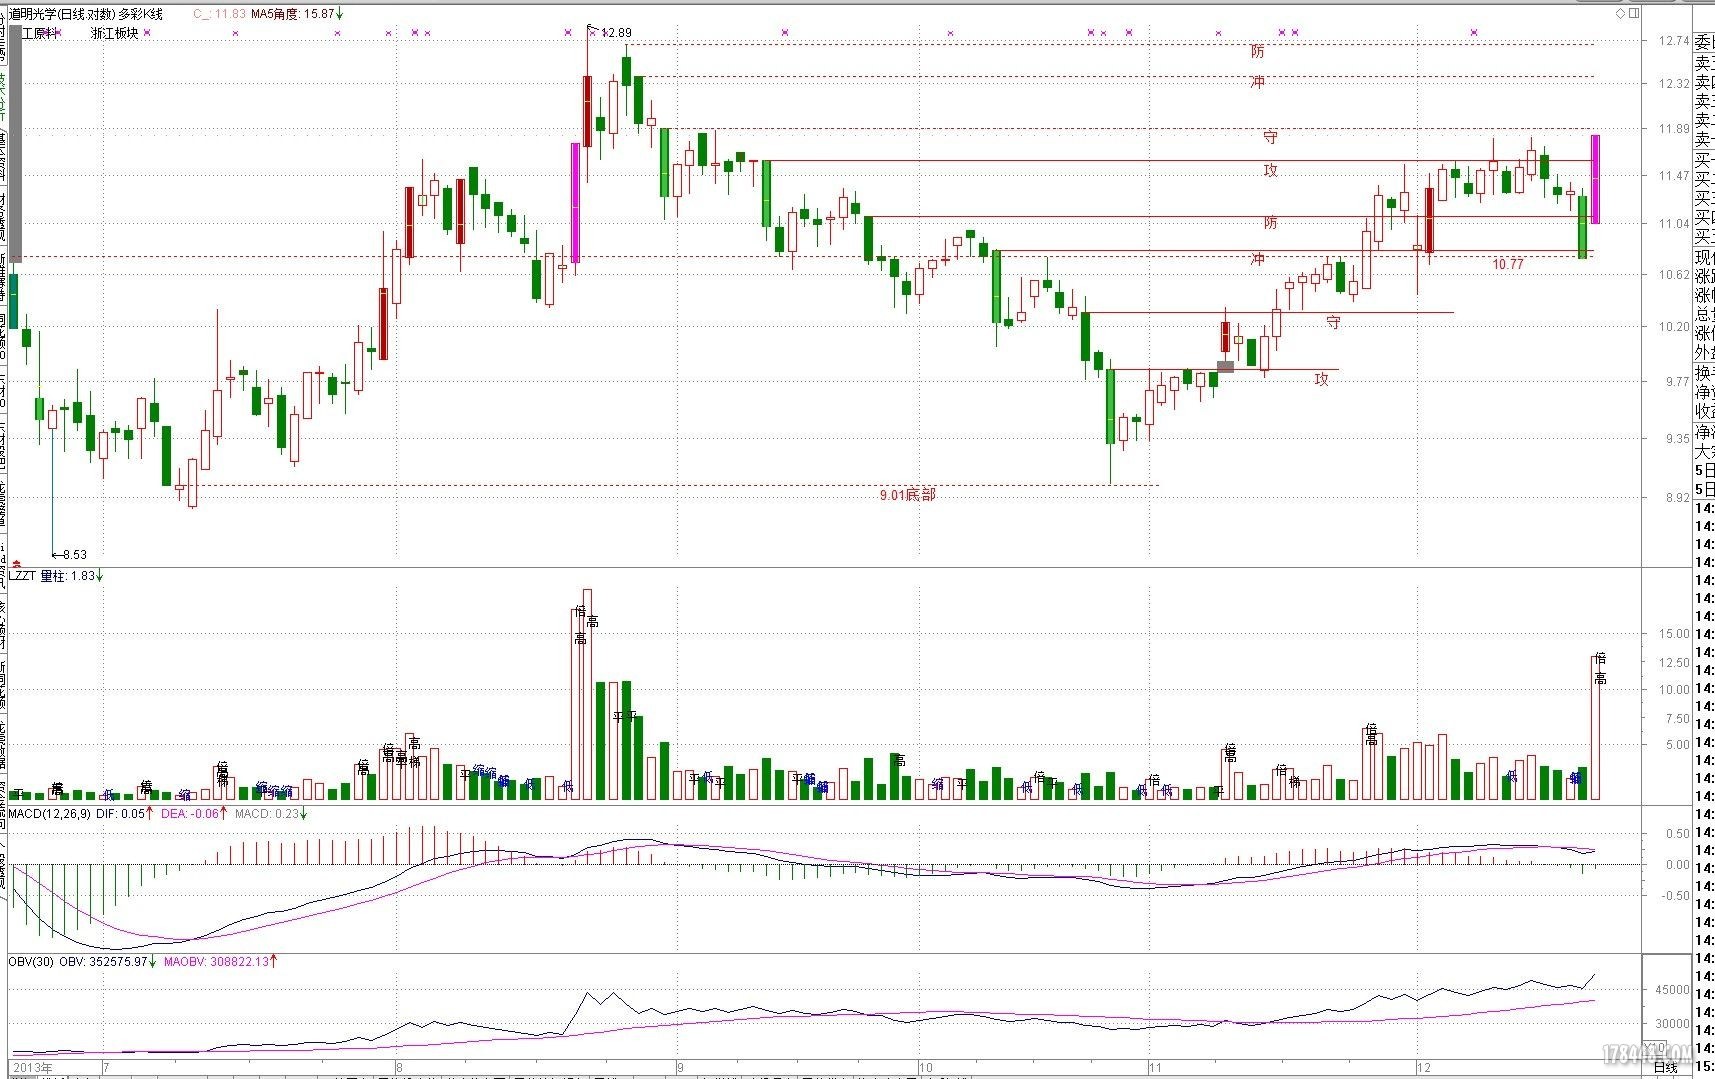Click the latest tall volume bar labeled 倍高
The height and width of the screenshot is (1079, 1715).
coord(1595,728)
